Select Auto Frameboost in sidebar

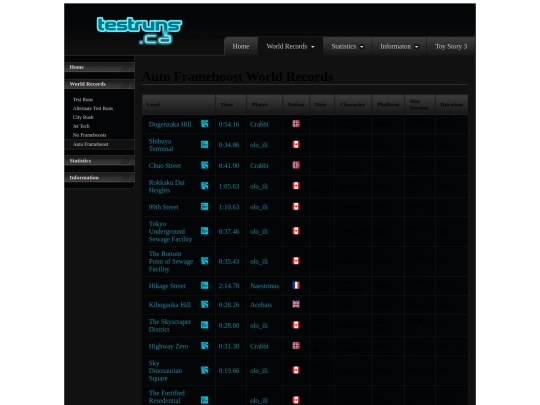[91, 144]
